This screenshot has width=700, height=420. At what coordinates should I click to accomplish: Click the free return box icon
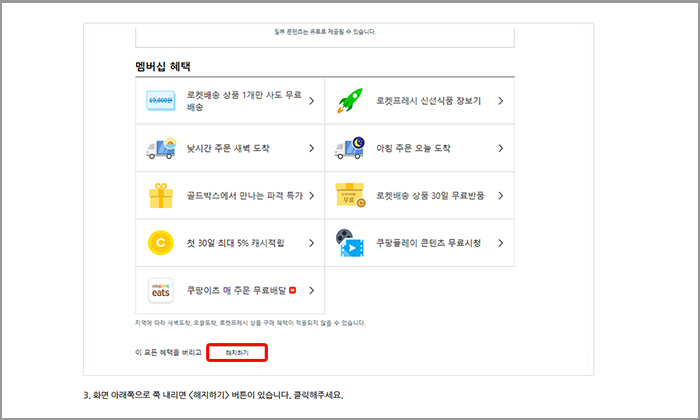pos(350,195)
